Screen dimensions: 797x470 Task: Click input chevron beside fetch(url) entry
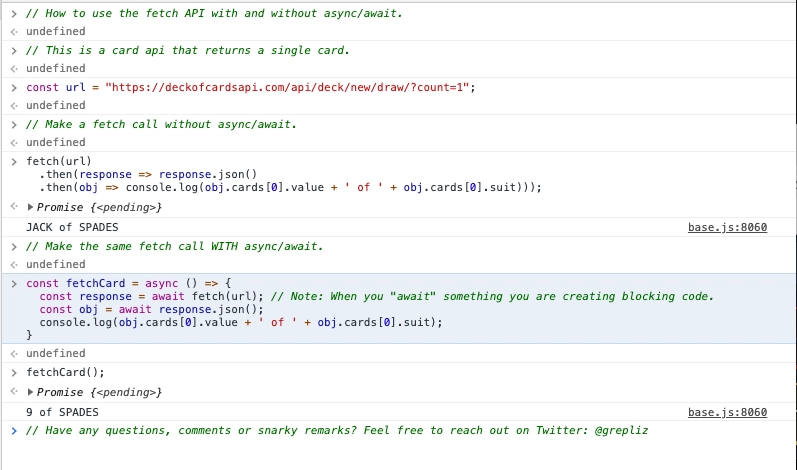14,162
